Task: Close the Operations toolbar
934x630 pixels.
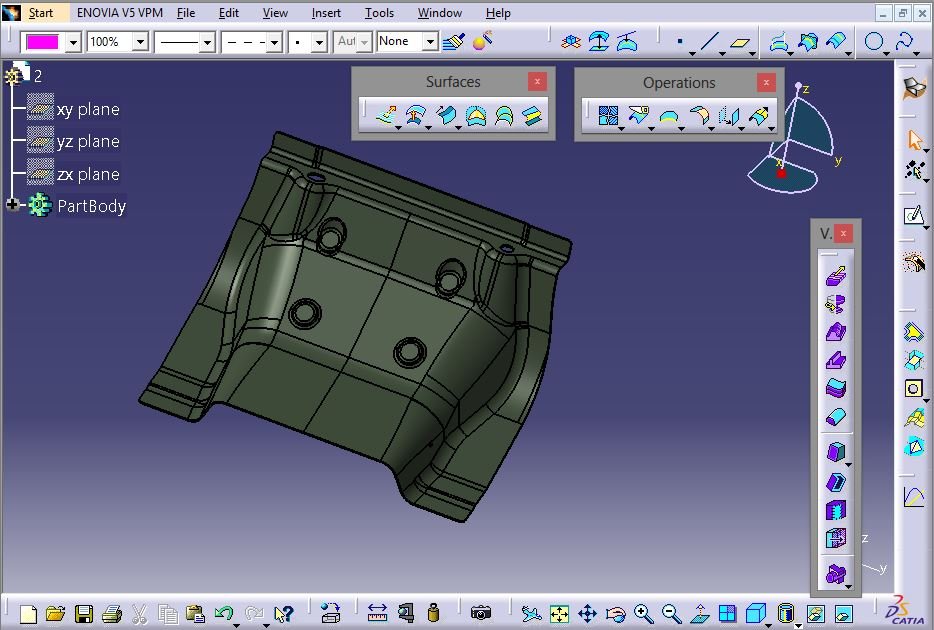Action: click(766, 83)
